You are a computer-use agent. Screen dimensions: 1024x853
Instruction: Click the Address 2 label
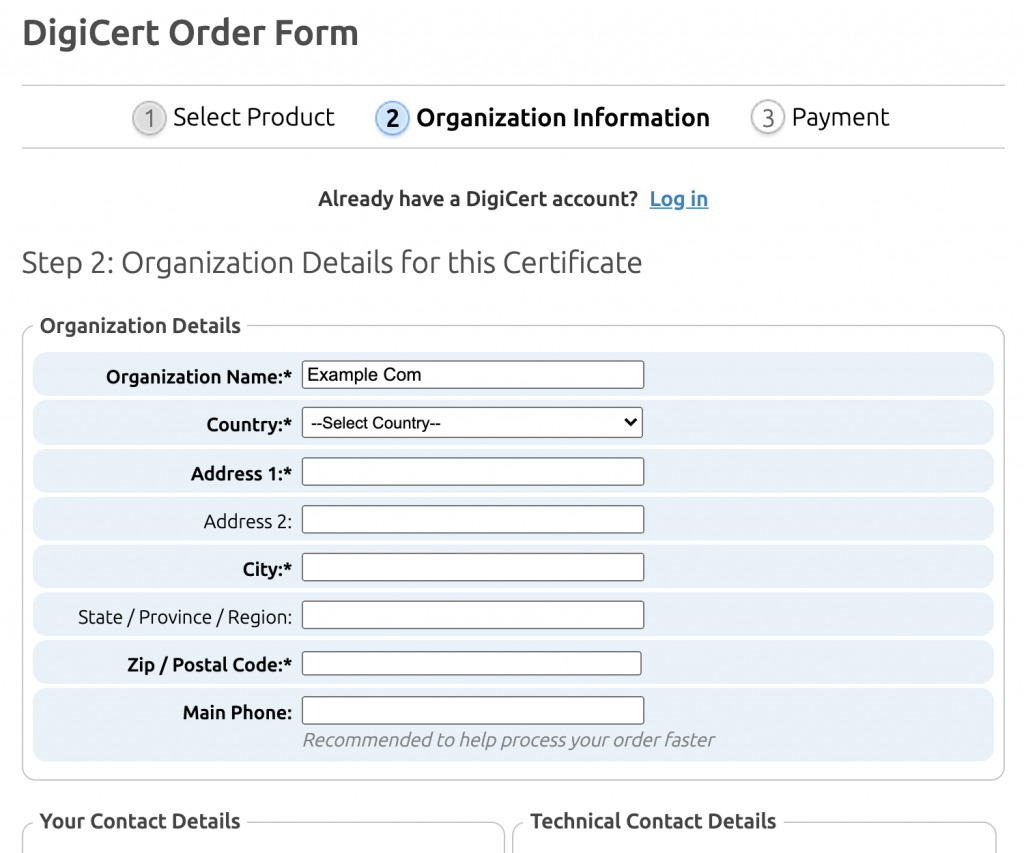pyautogui.click(x=248, y=521)
